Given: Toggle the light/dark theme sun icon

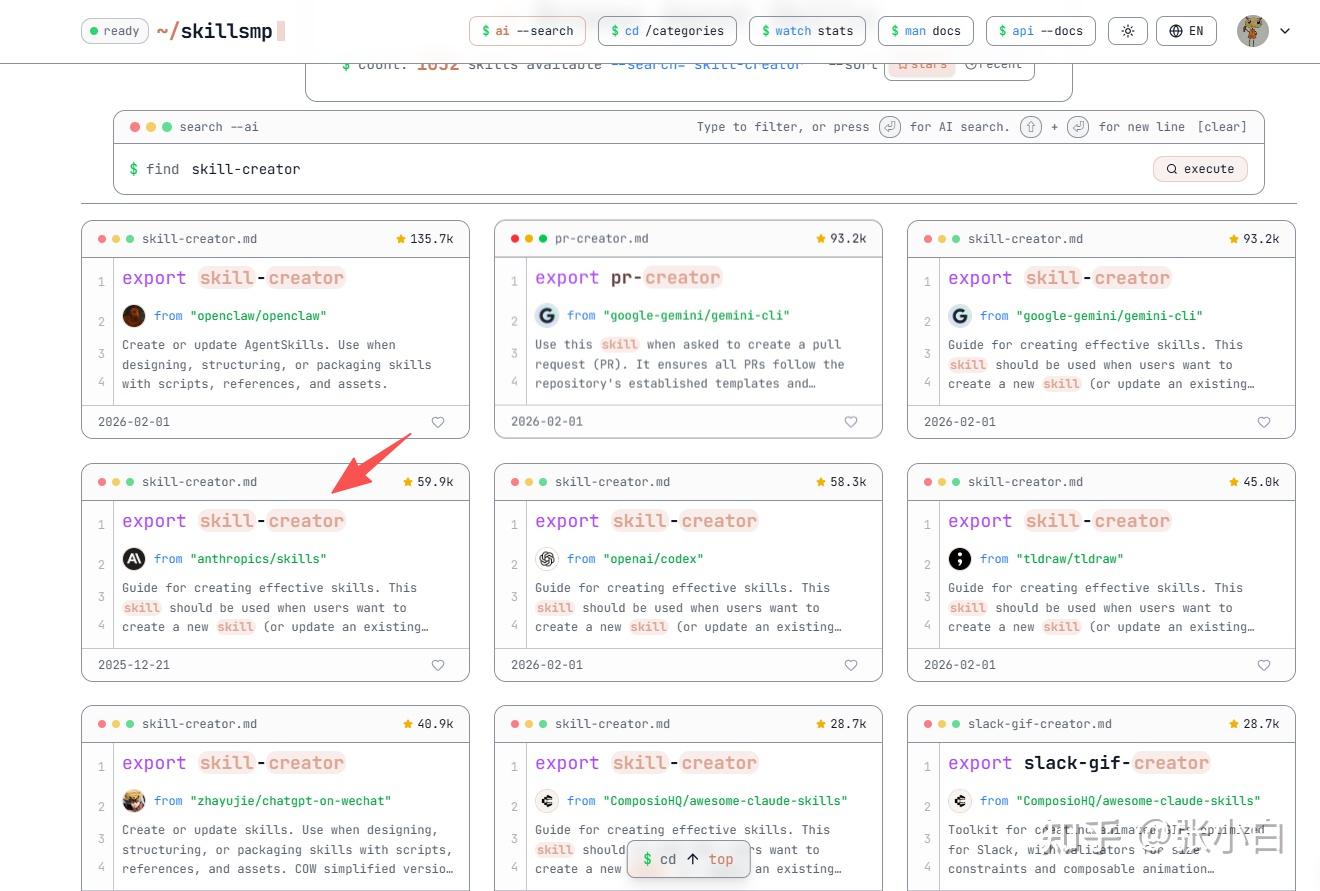Looking at the screenshot, I should tap(1128, 31).
